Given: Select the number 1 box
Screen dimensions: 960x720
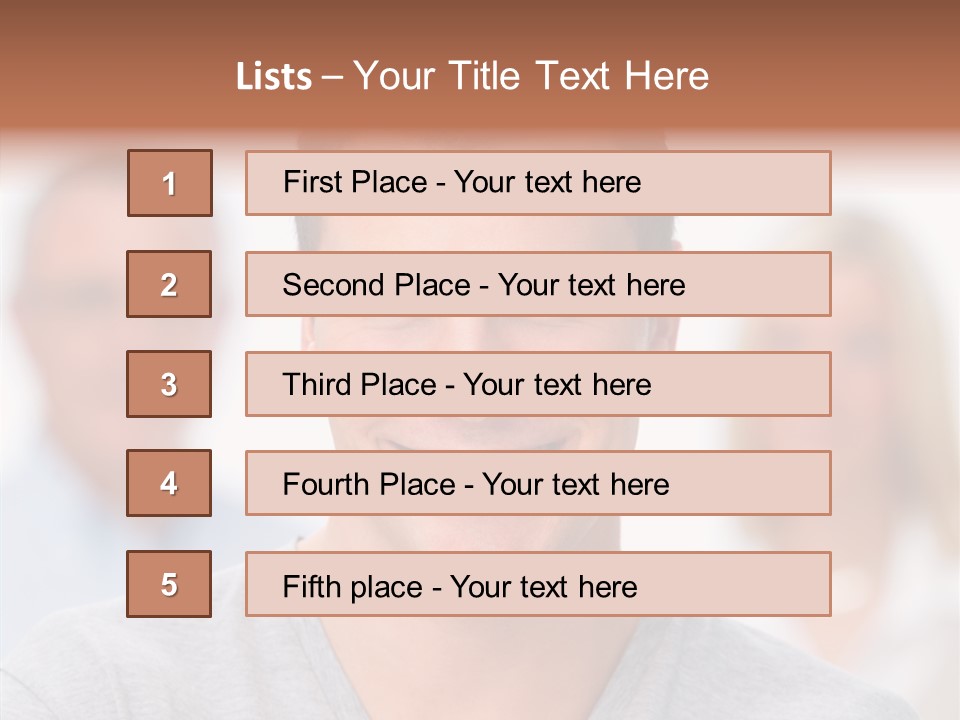Looking at the screenshot, I should tap(169, 183).
